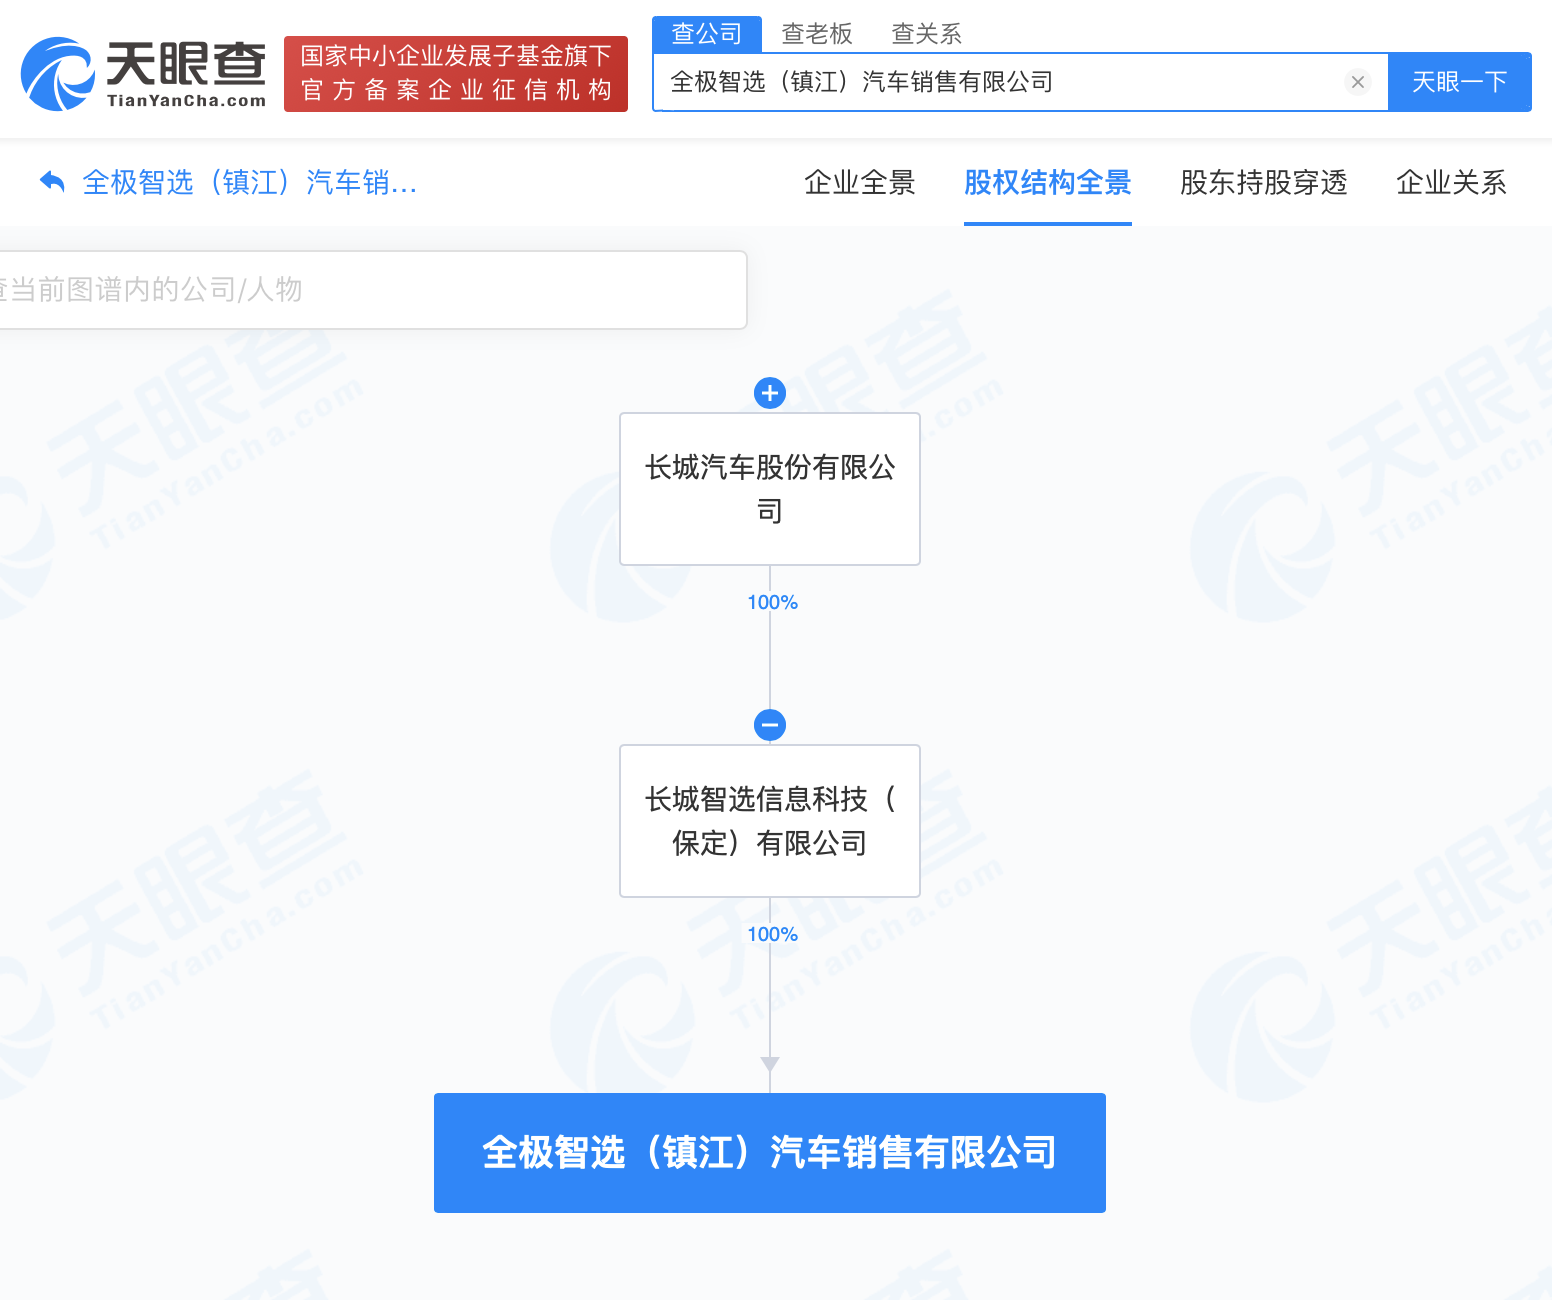Open the 企业全景 tab
This screenshot has height=1300, width=1552.
click(860, 182)
